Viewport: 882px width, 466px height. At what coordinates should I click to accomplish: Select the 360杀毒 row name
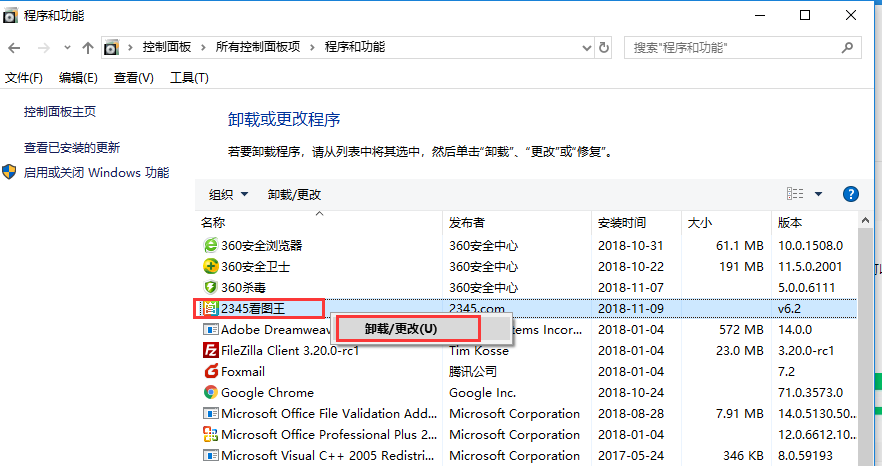(243, 288)
